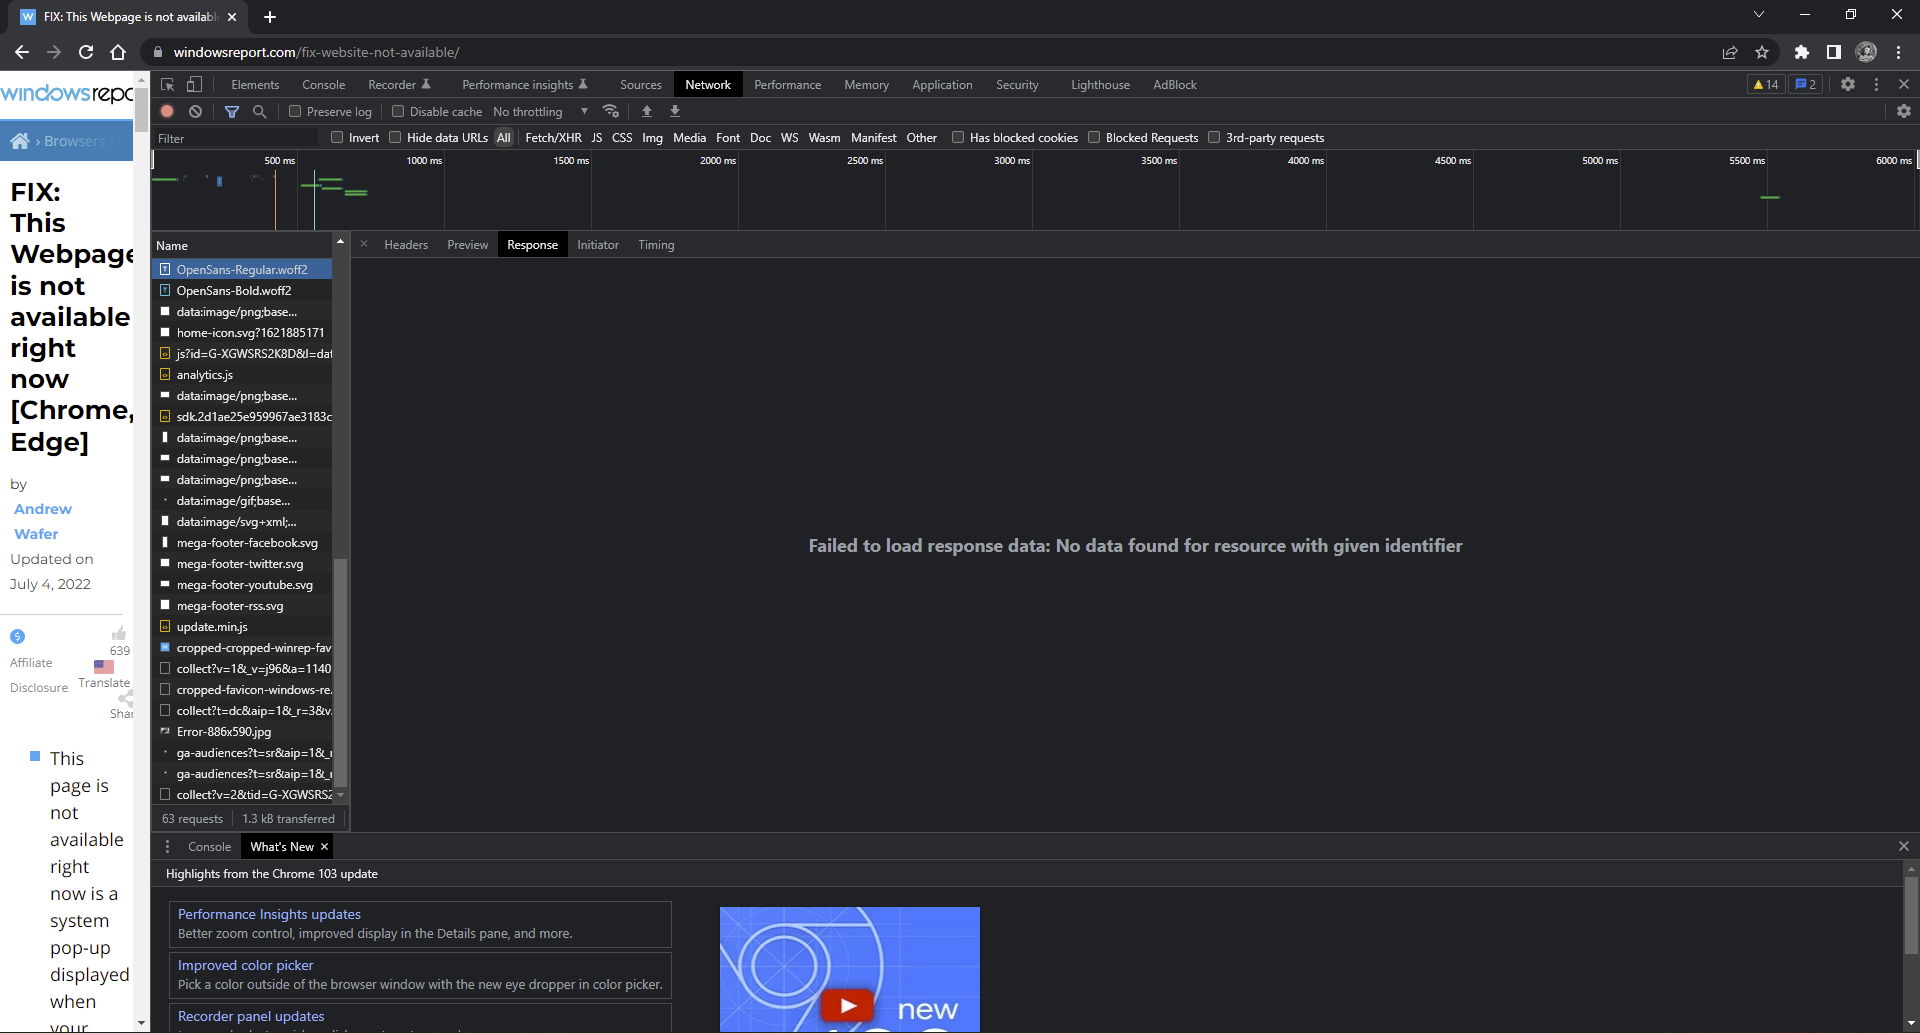Select mega-footer-youtube.svg request row
The image size is (1920, 1033).
(x=242, y=585)
